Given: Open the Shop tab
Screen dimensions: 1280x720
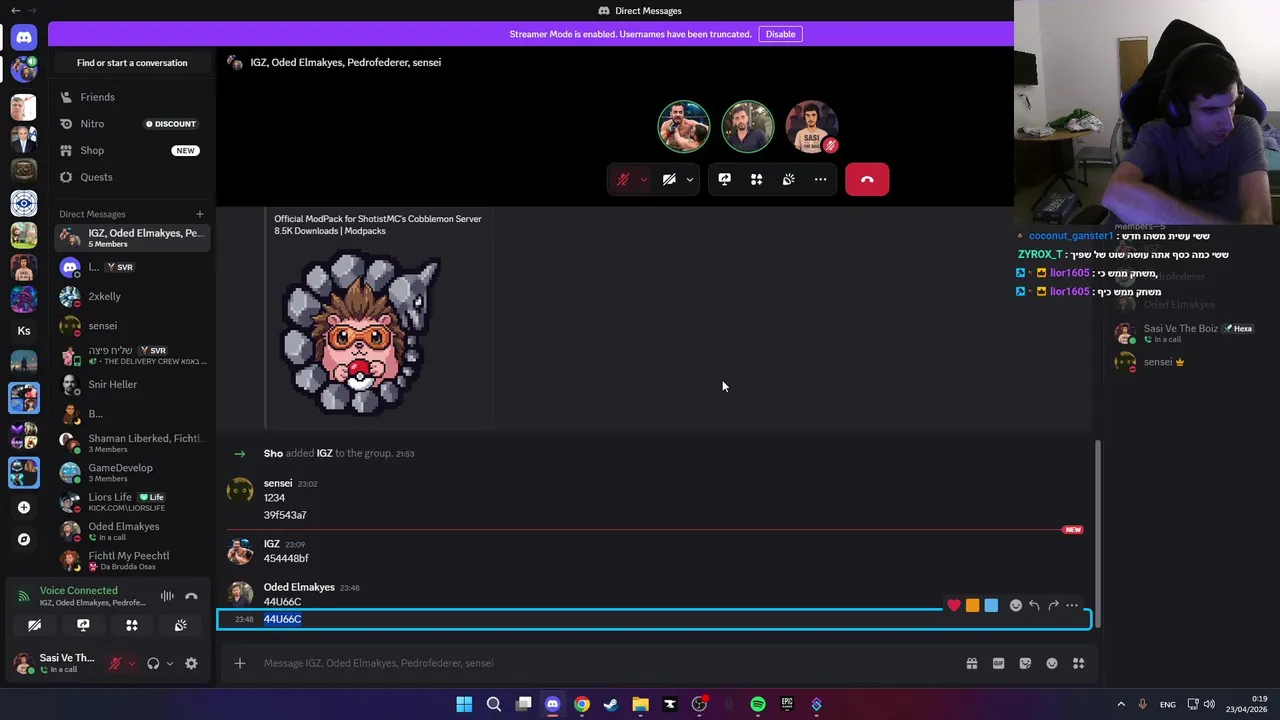Looking at the screenshot, I should point(132,150).
